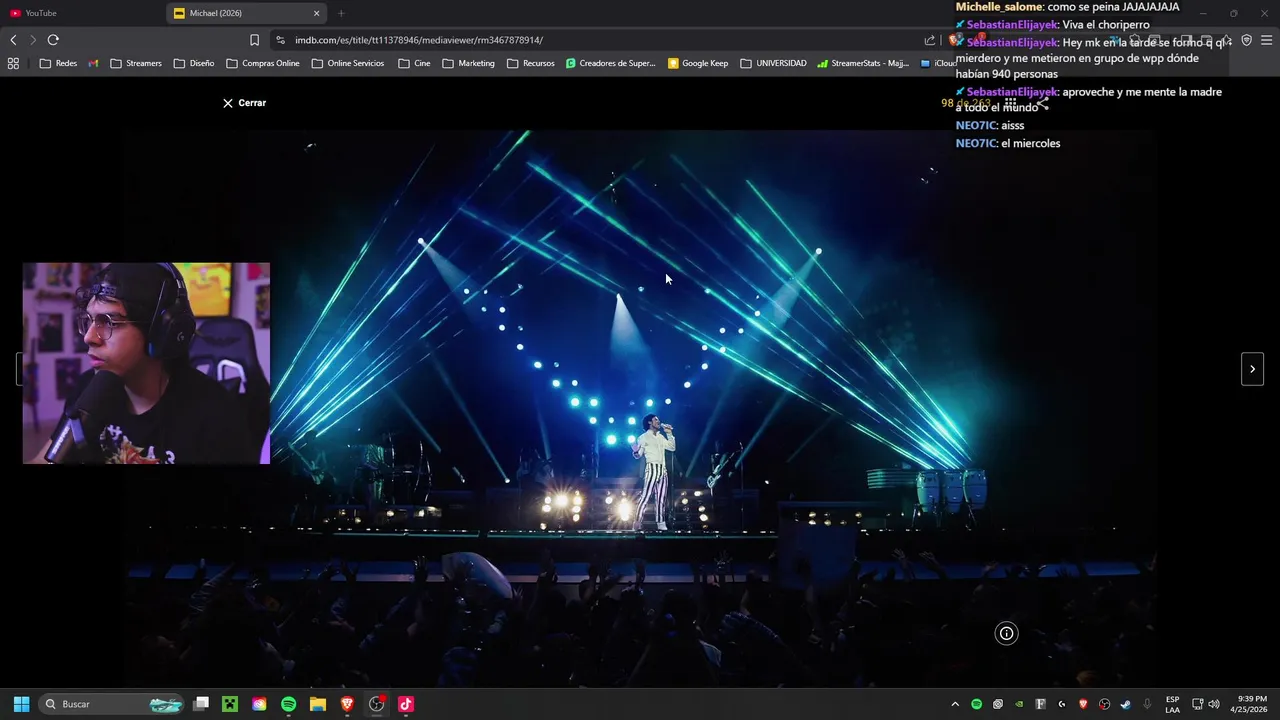Open the Diseño bookmarks folder
Image resolution: width=1280 pixels, height=720 pixels.
[193, 63]
